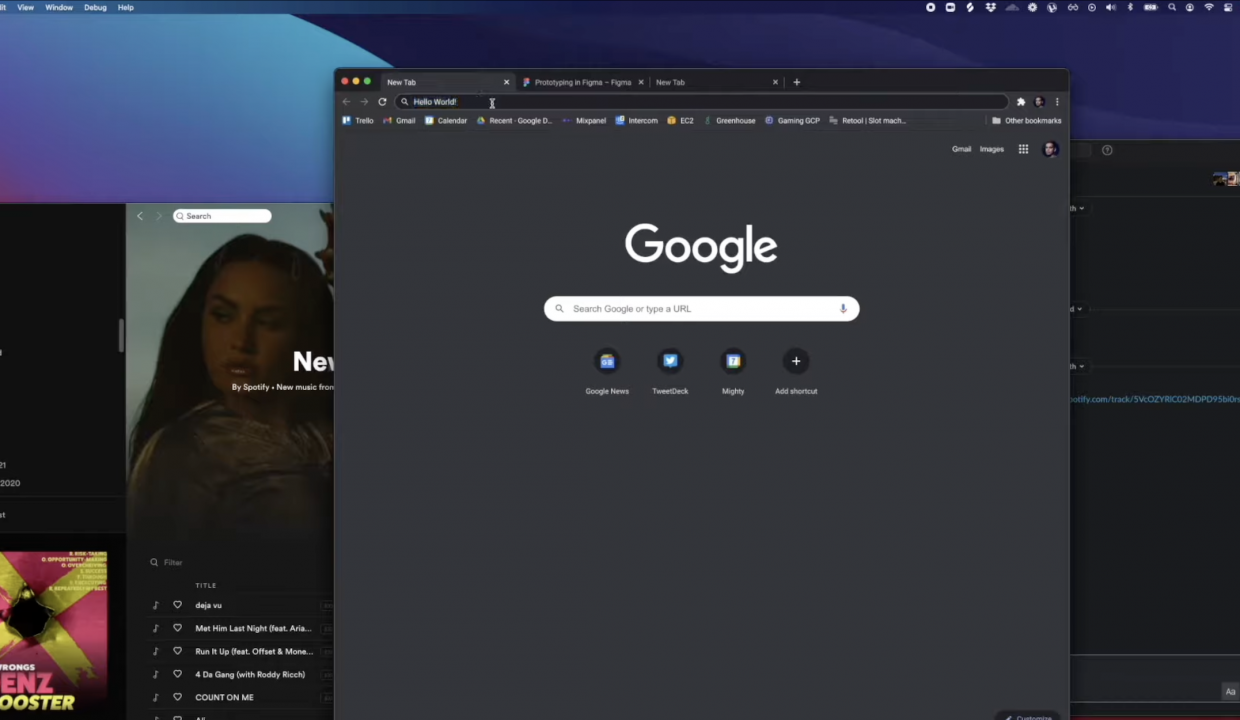This screenshot has height=720, width=1240.
Task: Open the Mixpanel bookmark
Action: click(584, 120)
